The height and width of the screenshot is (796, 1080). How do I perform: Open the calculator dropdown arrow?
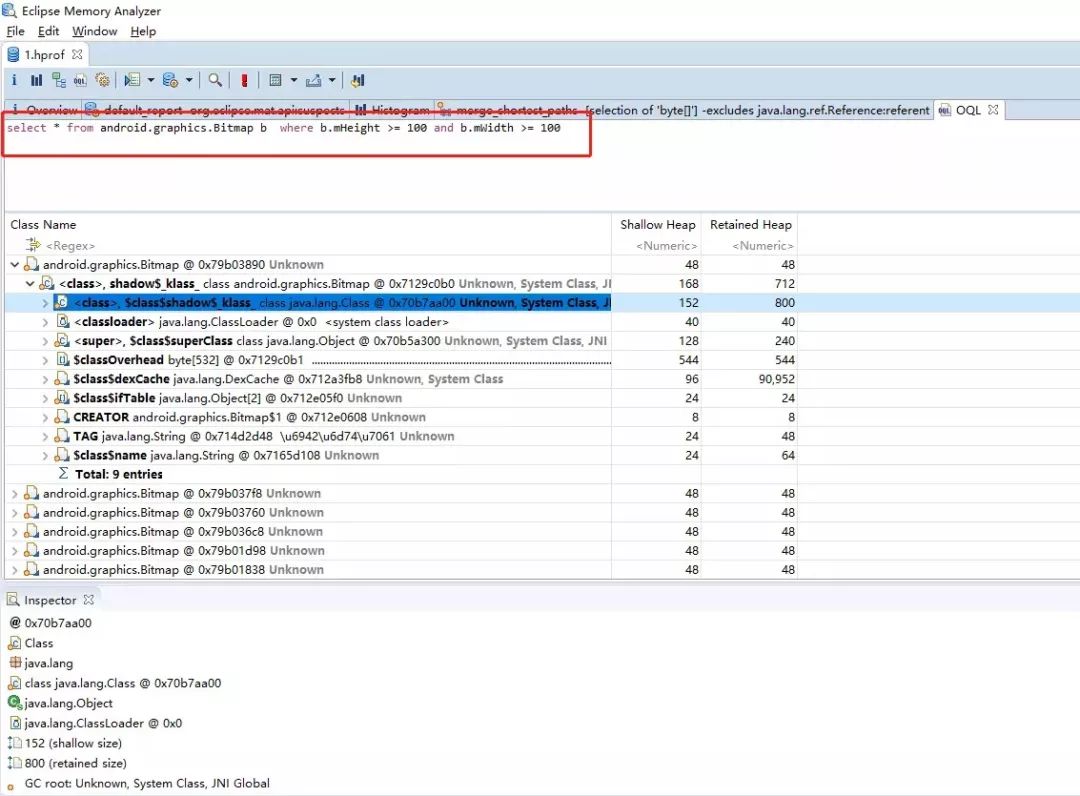coord(293,80)
